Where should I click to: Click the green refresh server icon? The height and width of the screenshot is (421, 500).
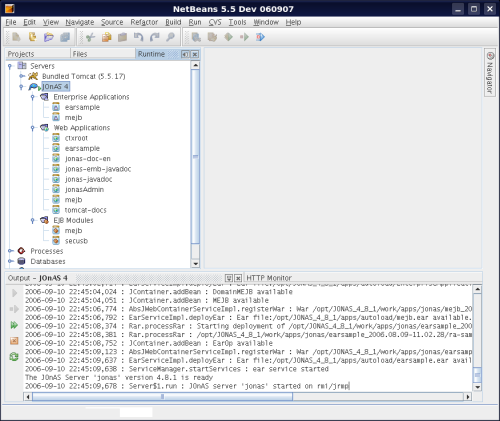(x=14, y=357)
